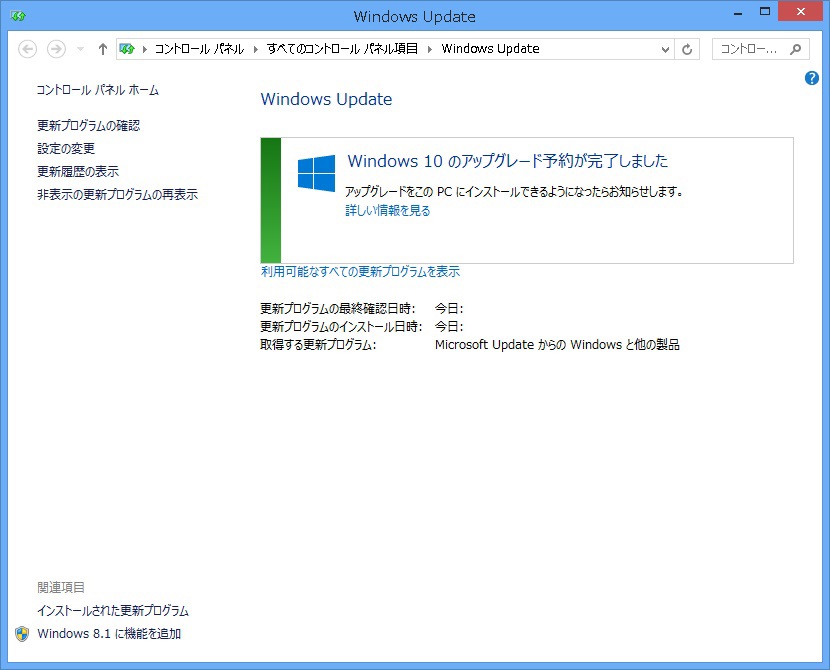Open 詳しい情報を見る link

pos(387,211)
